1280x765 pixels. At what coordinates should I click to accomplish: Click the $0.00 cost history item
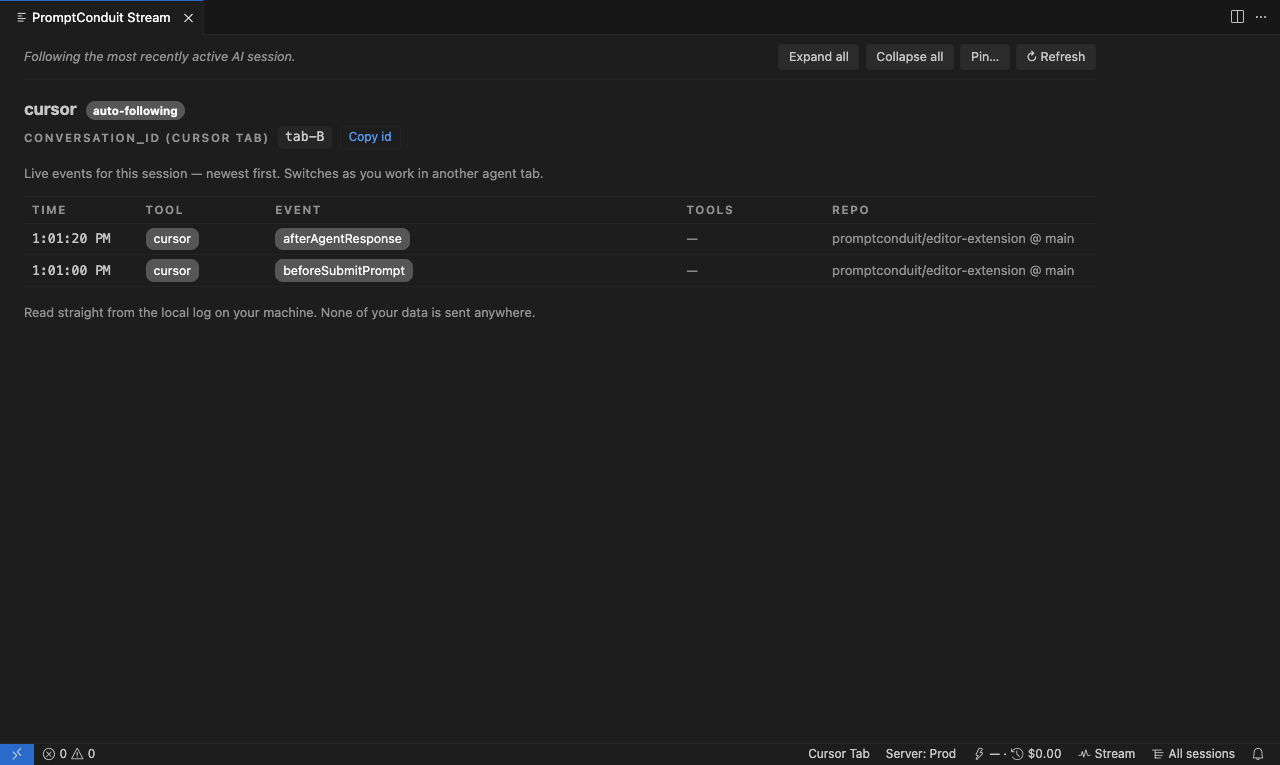click(x=1036, y=754)
